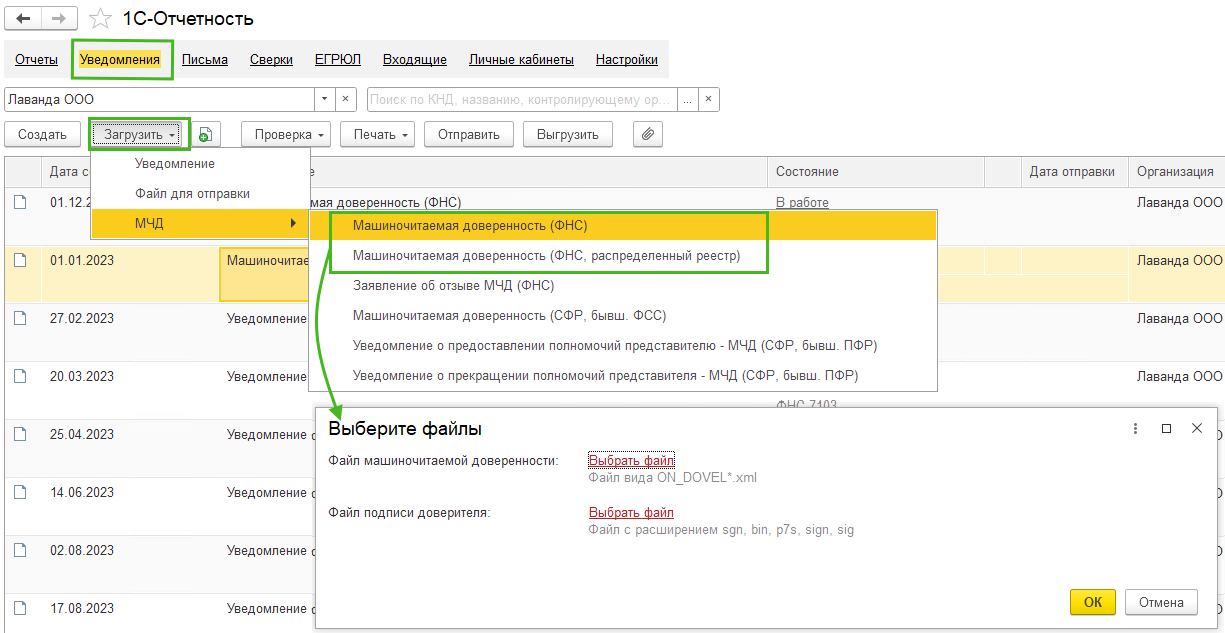The image size is (1225, 633).
Task: Switch to the Письма tab
Action: (x=205, y=60)
